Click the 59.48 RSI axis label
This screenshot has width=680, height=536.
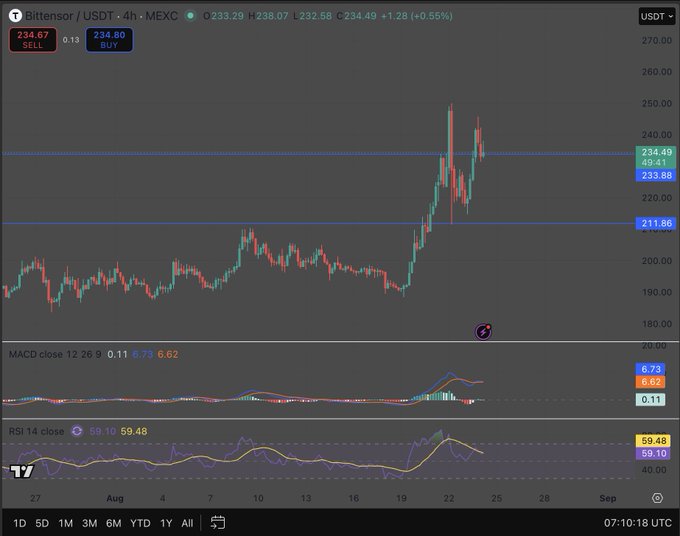pyautogui.click(x=653, y=441)
